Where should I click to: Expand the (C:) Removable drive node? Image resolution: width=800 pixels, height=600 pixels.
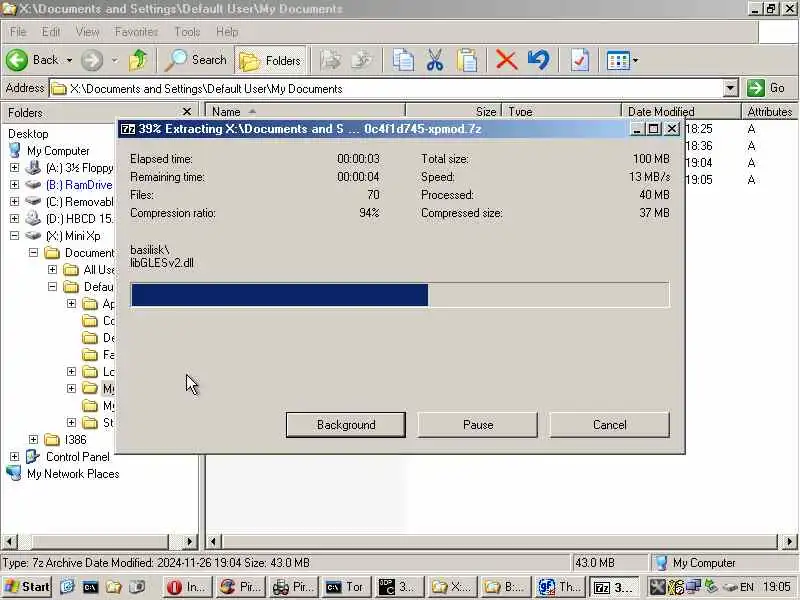14,202
